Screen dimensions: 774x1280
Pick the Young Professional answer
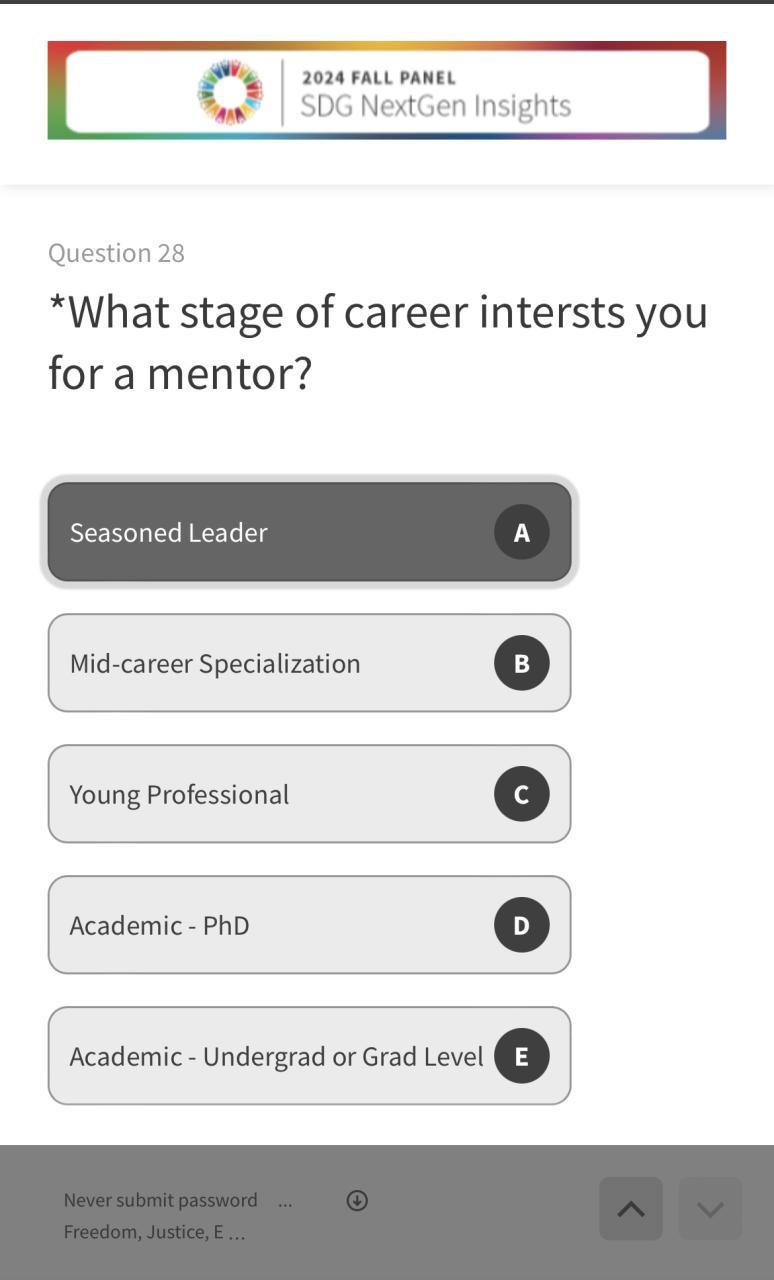point(270,794)
